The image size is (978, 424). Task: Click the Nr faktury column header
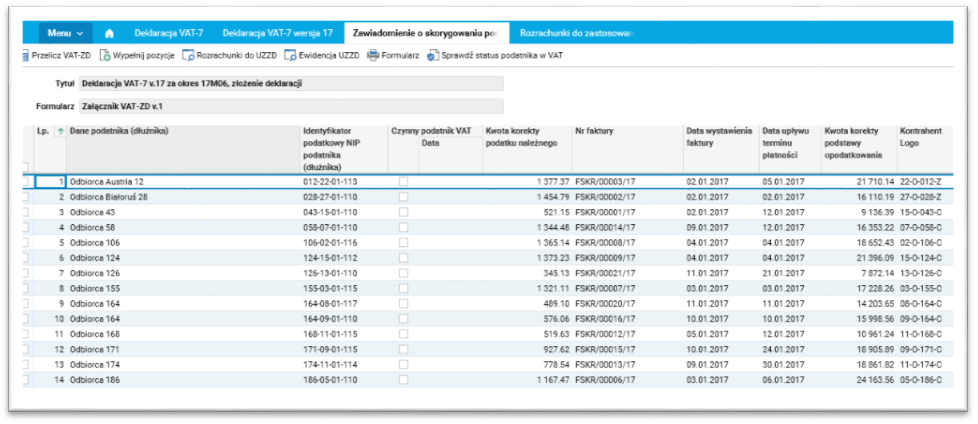pyautogui.click(x=628, y=149)
